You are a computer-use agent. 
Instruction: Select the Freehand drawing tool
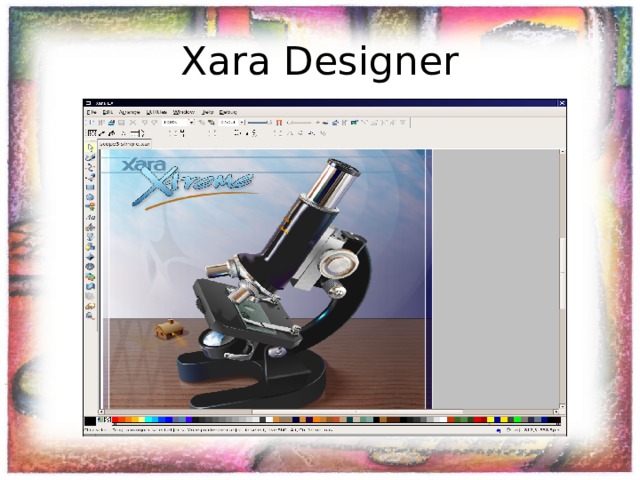coord(91,157)
